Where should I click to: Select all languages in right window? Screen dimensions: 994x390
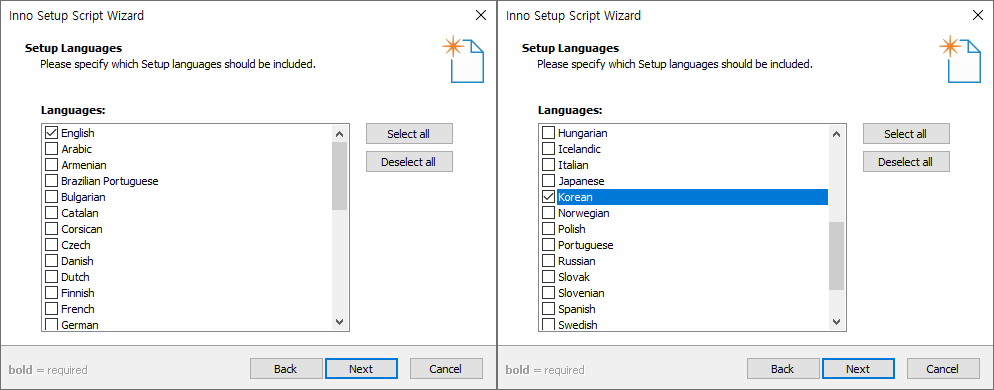click(906, 134)
